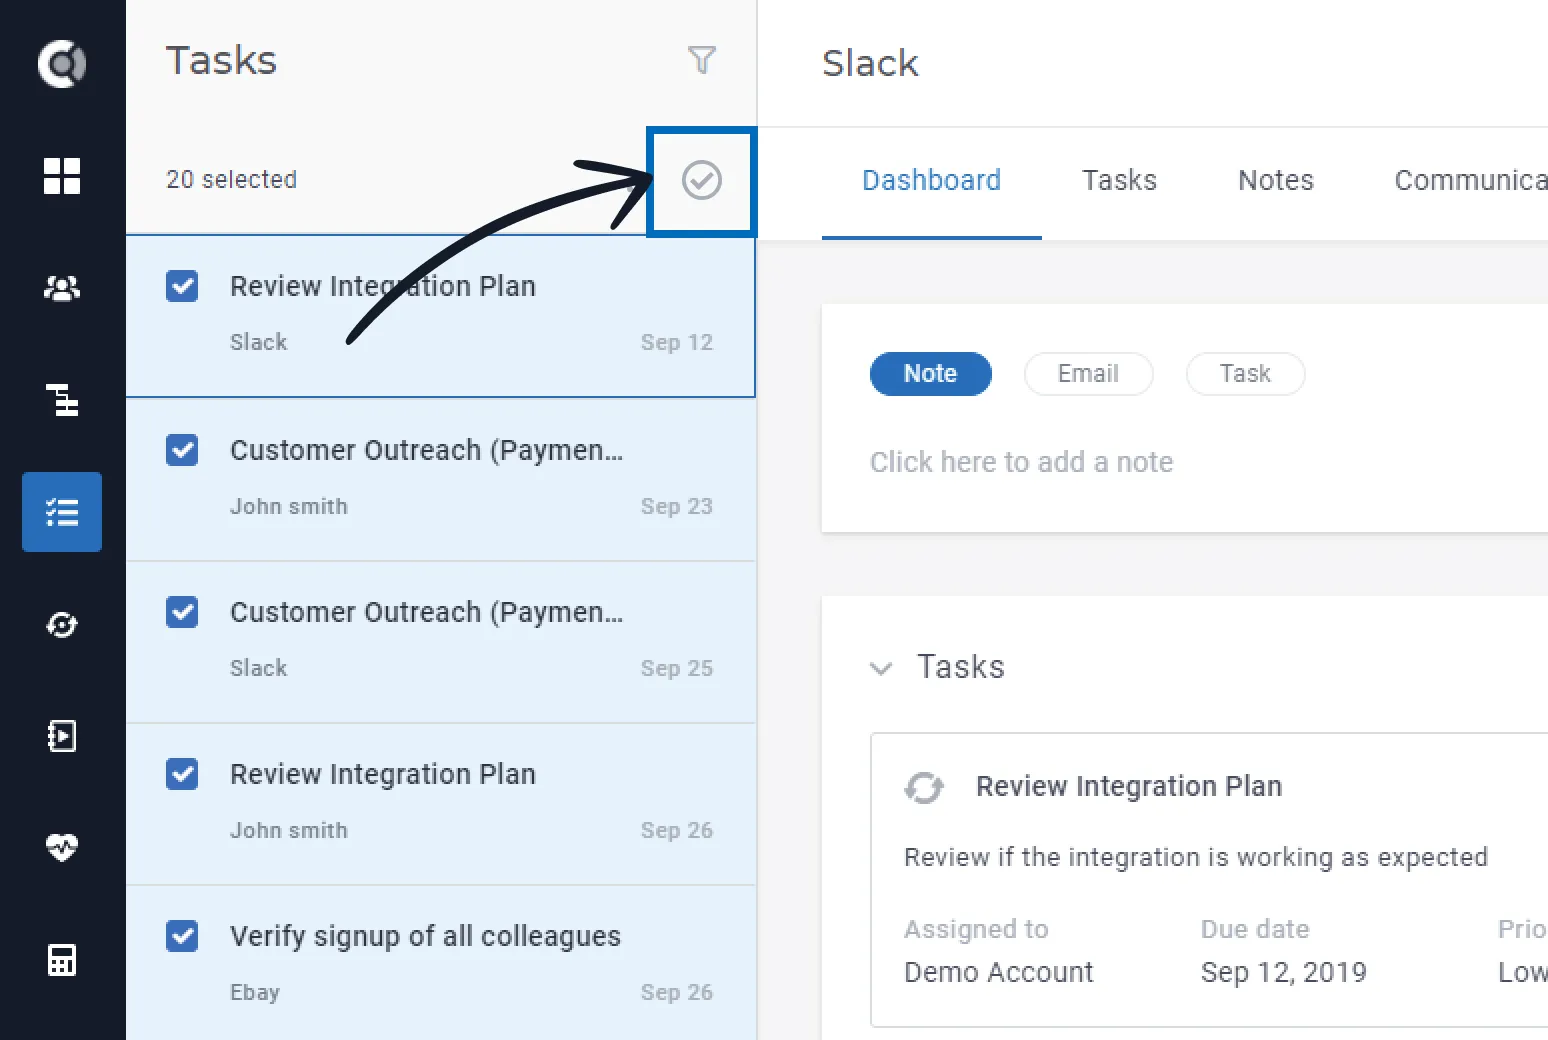Select the Task pill button
This screenshot has height=1040, width=1548.
pos(1245,374)
